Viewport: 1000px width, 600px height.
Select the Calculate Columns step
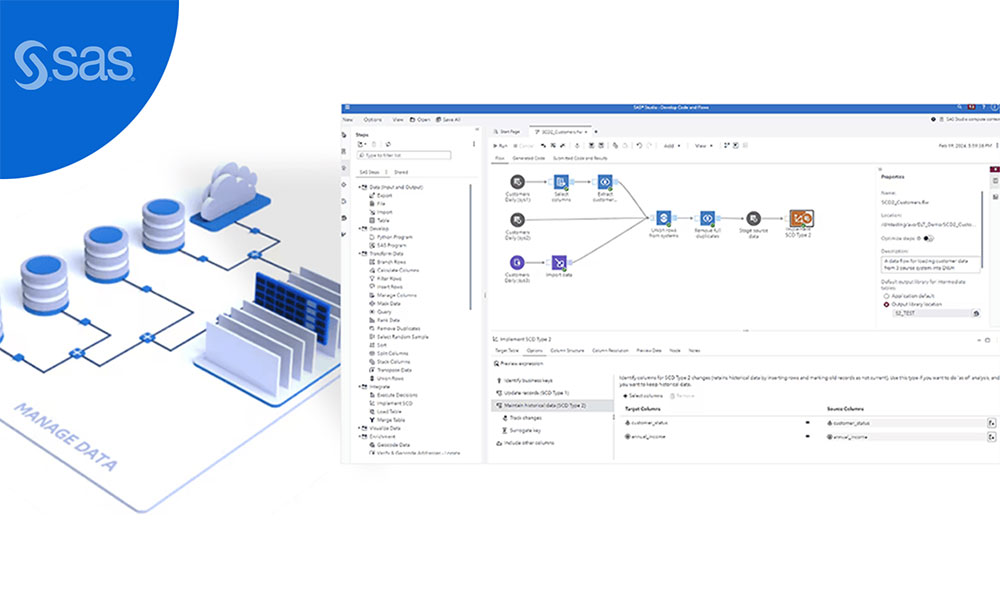(394, 270)
